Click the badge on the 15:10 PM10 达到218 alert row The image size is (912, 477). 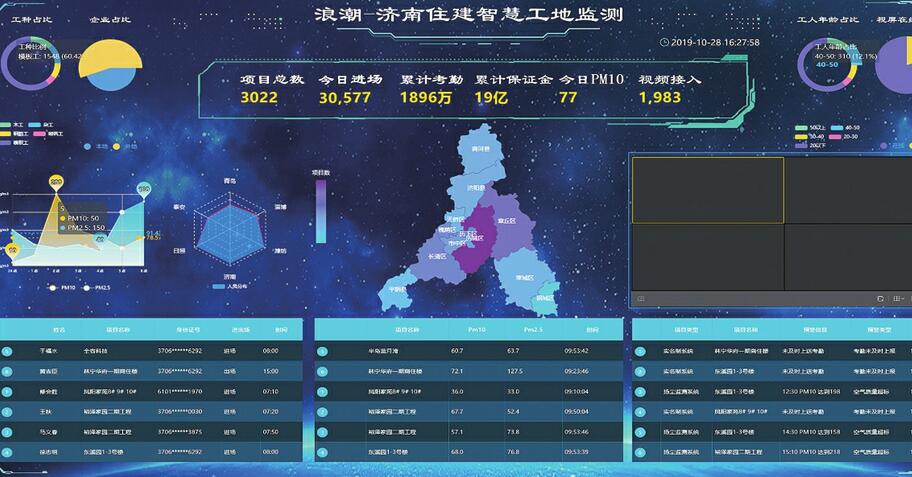(x=640, y=452)
